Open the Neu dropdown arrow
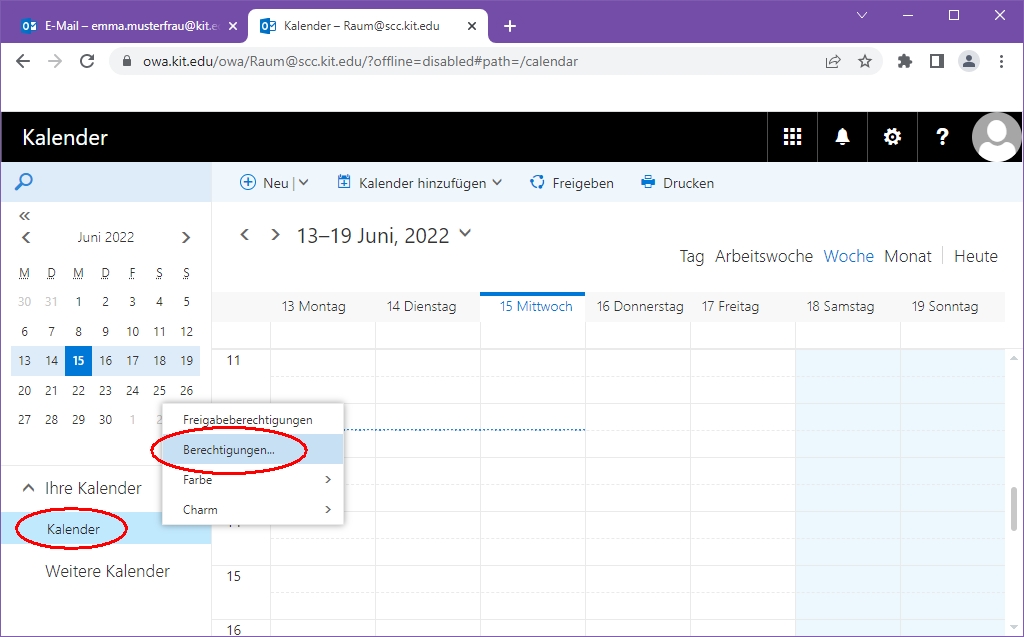The width and height of the screenshot is (1024, 637). coord(304,183)
